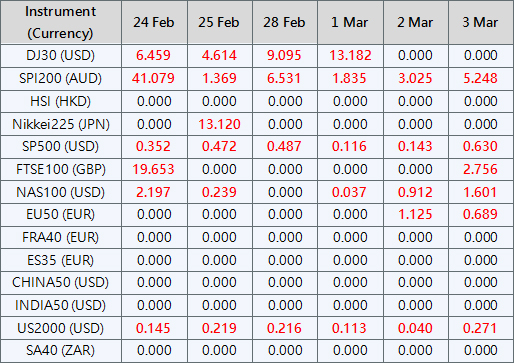The height and width of the screenshot is (363, 514).
Task: Click DJ30 1 Mar value 13.182
Action: 350,55
